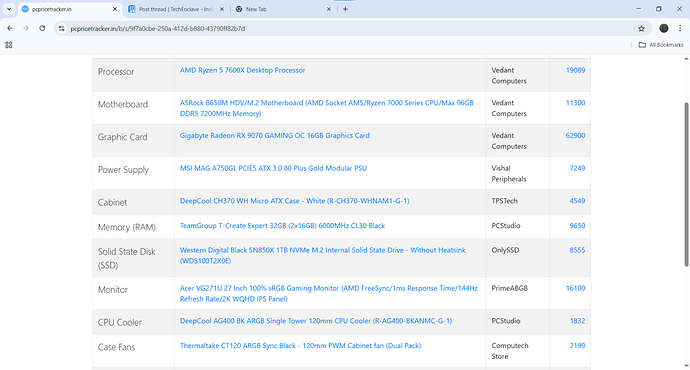This screenshot has height=370, width=690.
Task: Click the scrollbar up arrow
Action: (x=686, y=59)
